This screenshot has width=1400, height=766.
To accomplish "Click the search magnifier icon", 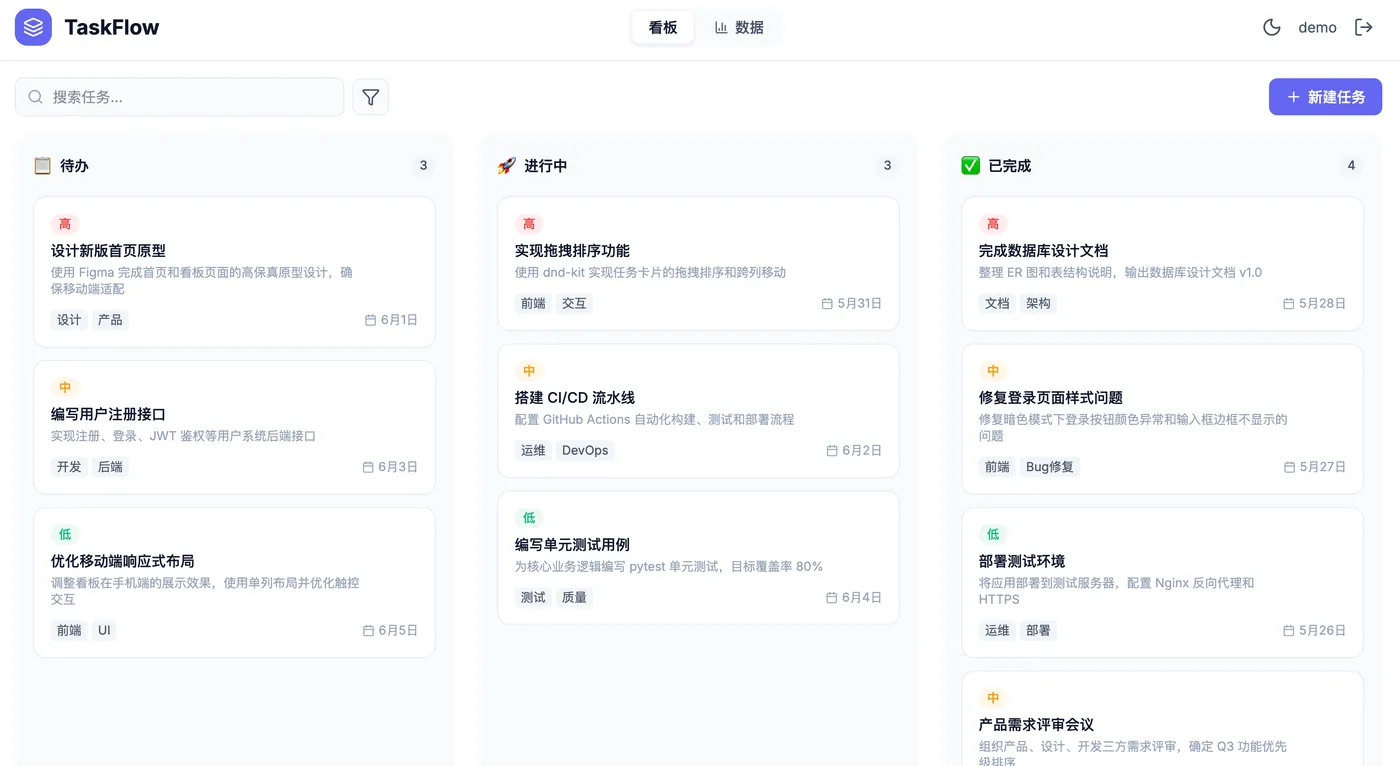I will click(35, 97).
